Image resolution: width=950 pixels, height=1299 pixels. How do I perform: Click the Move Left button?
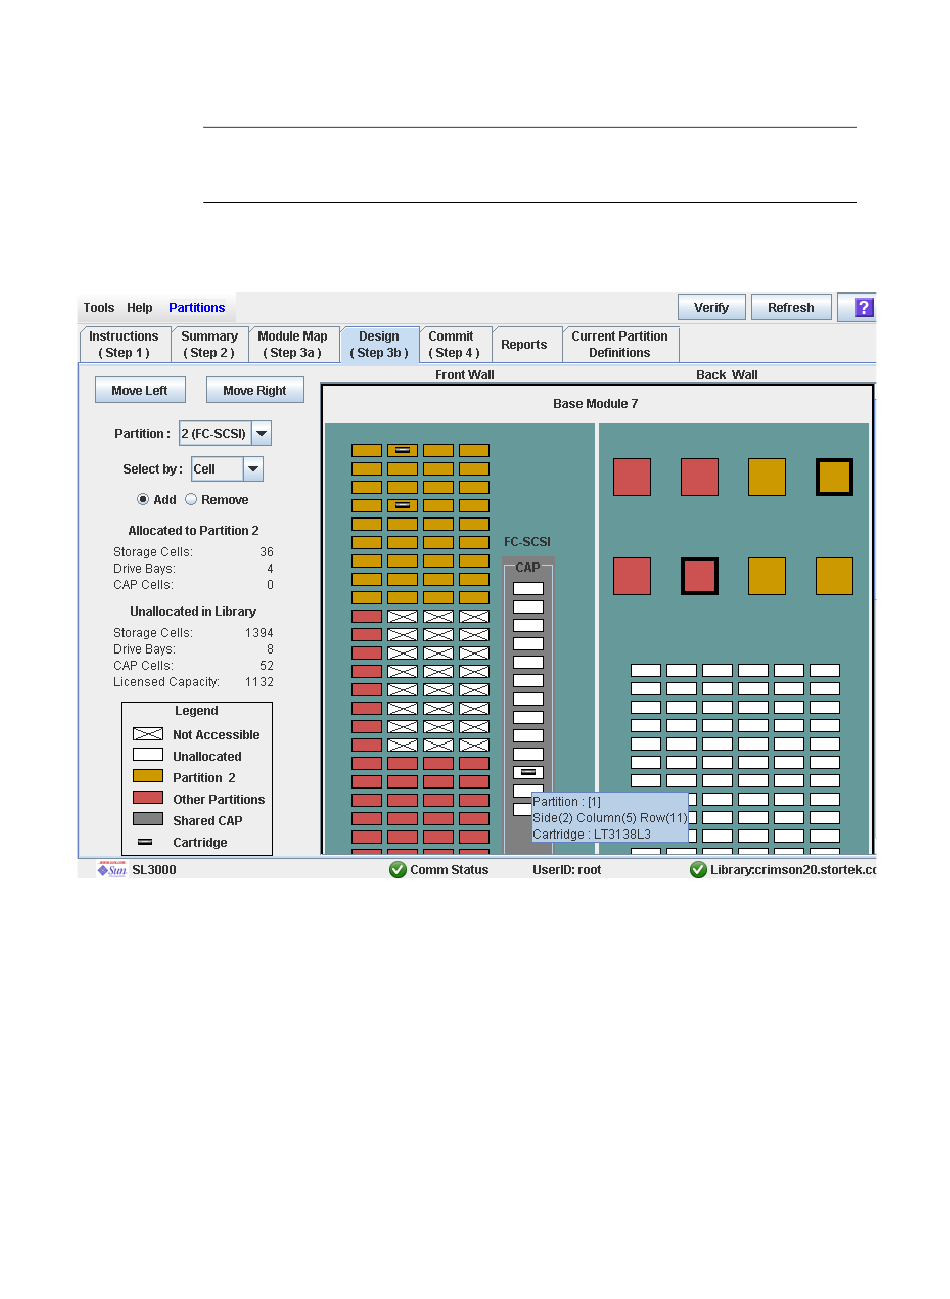coord(140,390)
